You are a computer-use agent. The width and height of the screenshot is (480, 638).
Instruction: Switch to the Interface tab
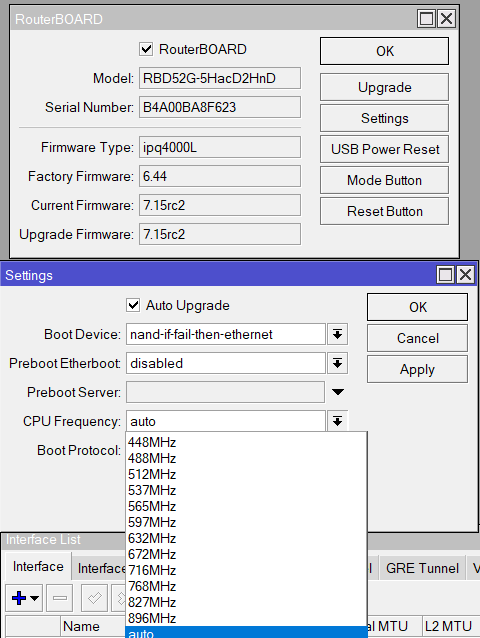(x=38, y=566)
